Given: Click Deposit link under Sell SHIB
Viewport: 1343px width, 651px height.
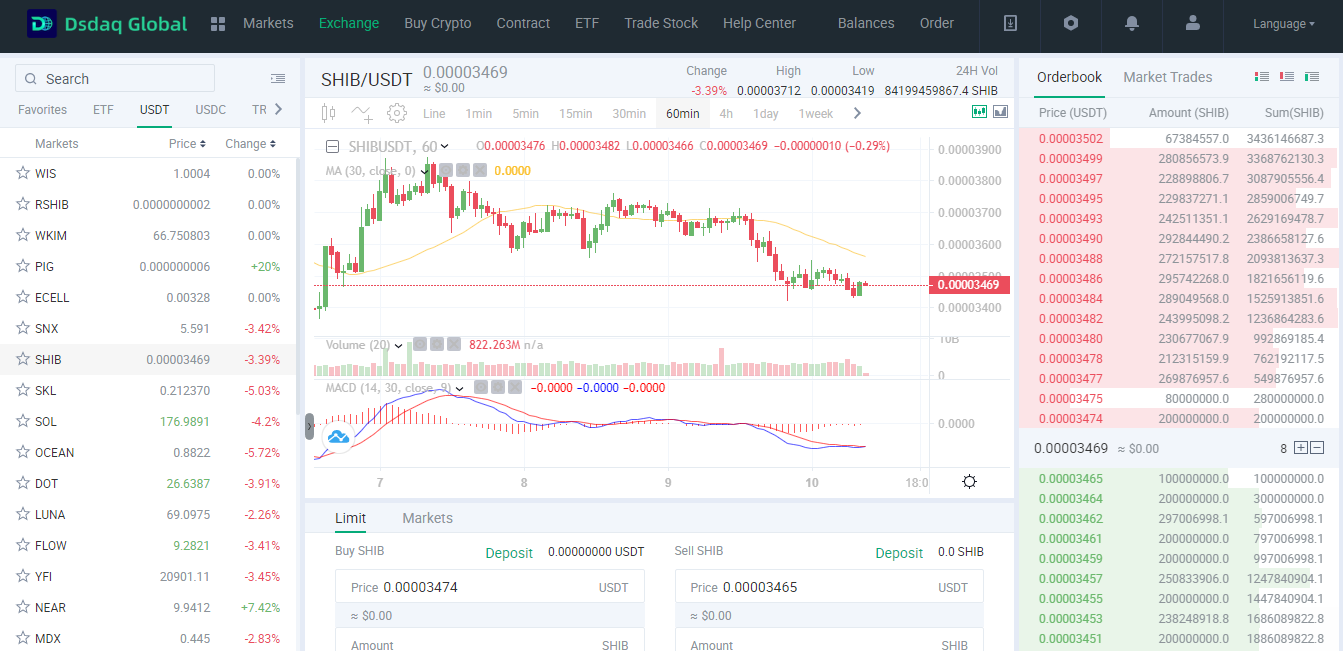Looking at the screenshot, I should tap(899, 553).
